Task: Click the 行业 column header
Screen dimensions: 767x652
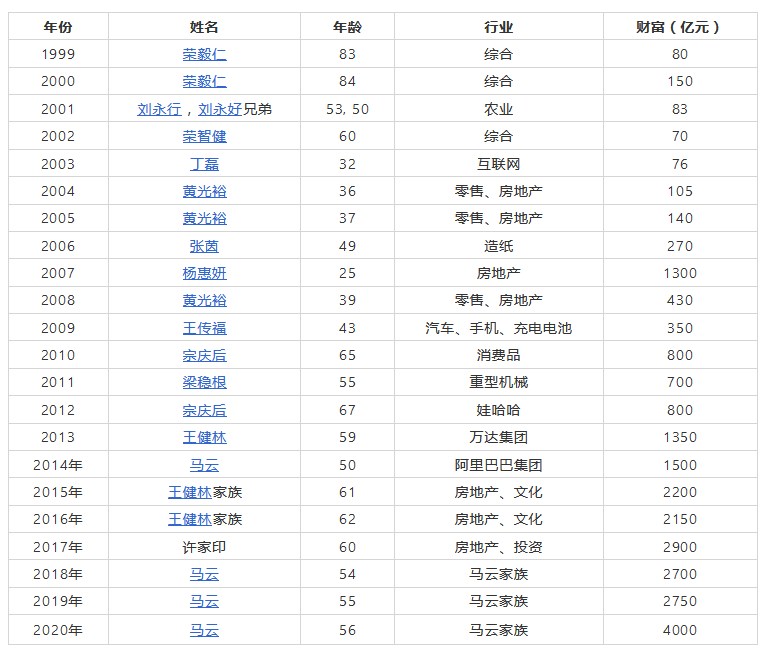Action: [498, 26]
